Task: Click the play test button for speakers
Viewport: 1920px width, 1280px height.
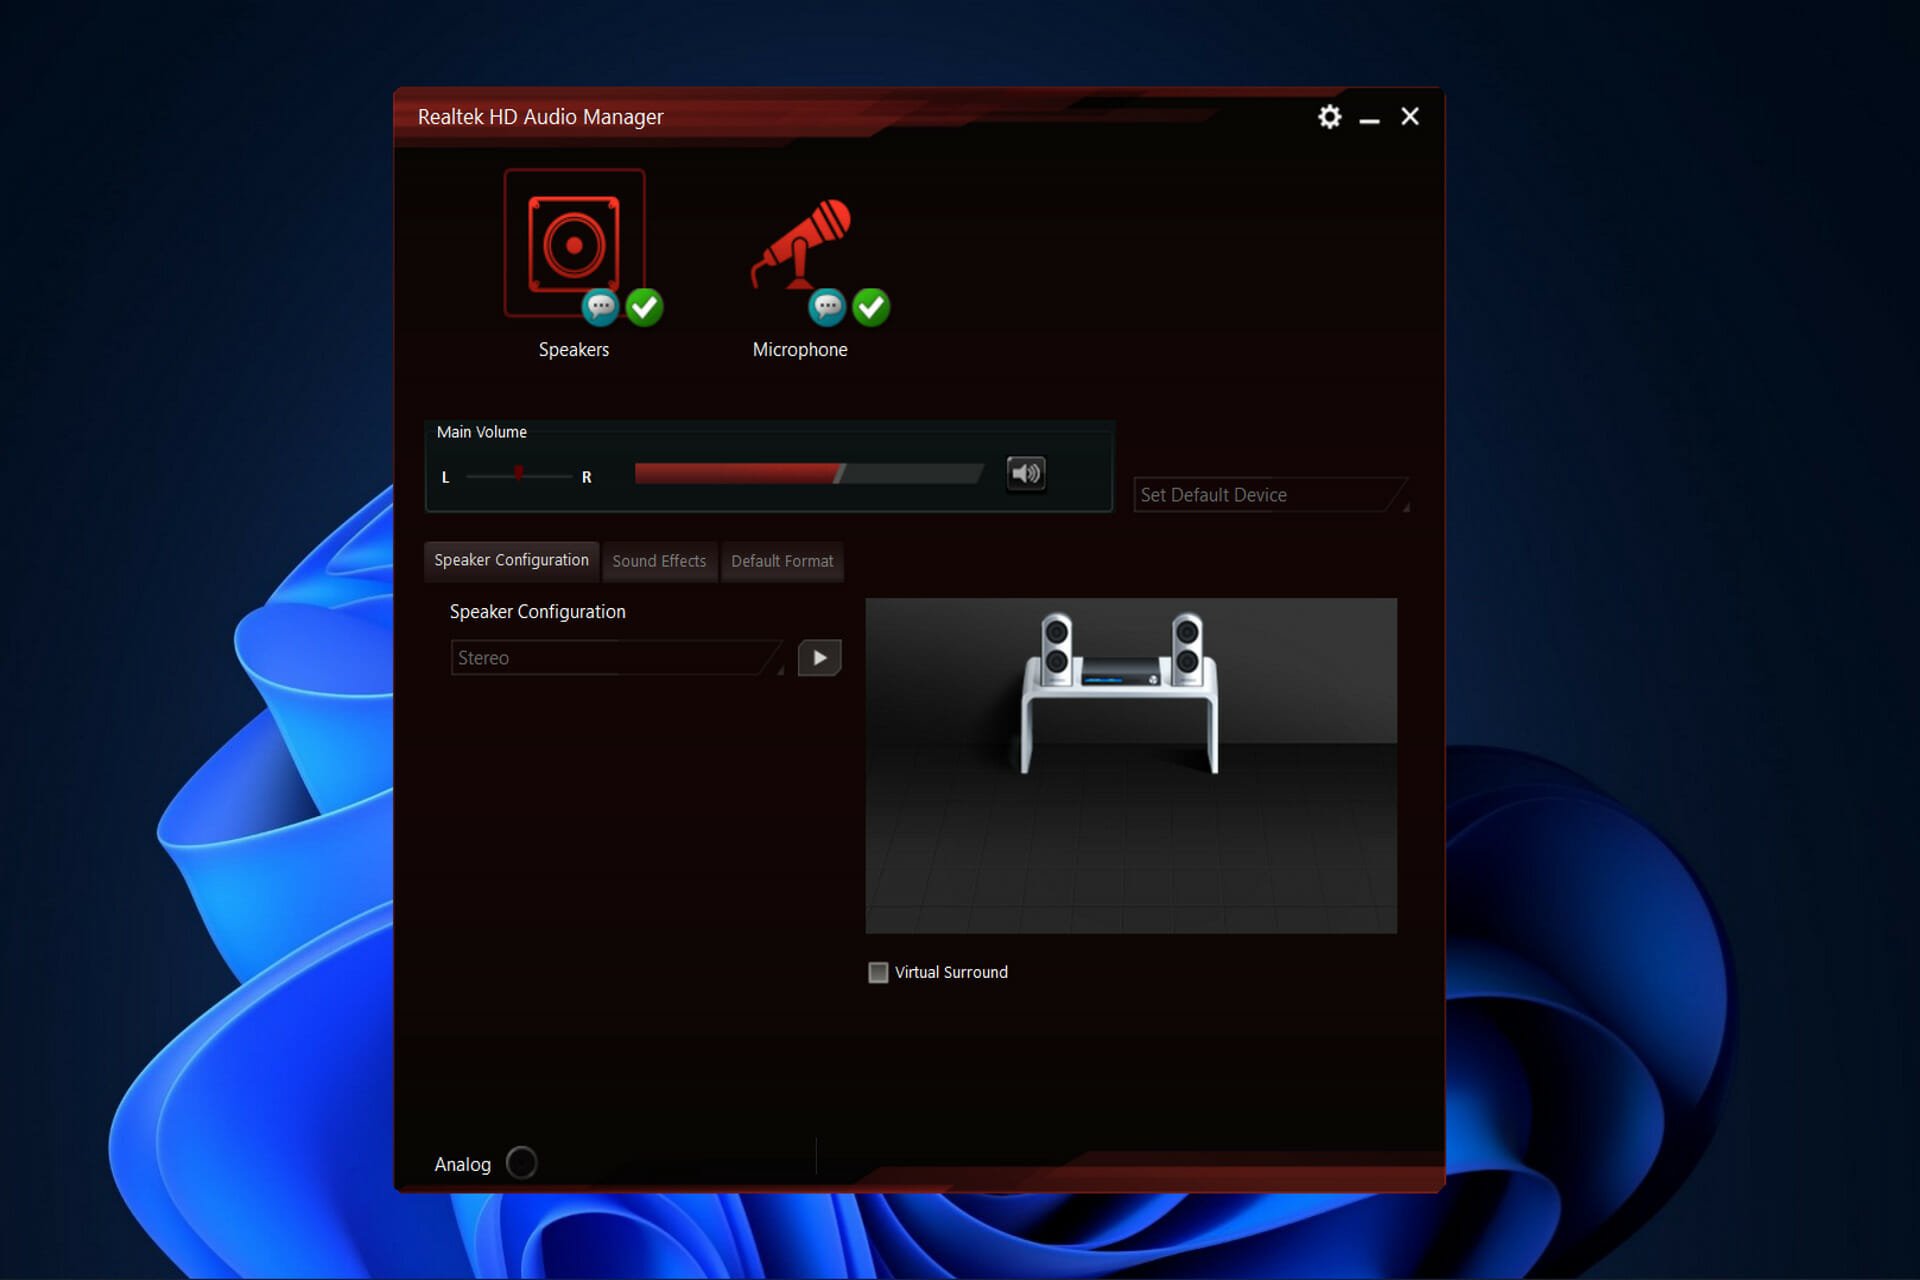Action: click(819, 657)
